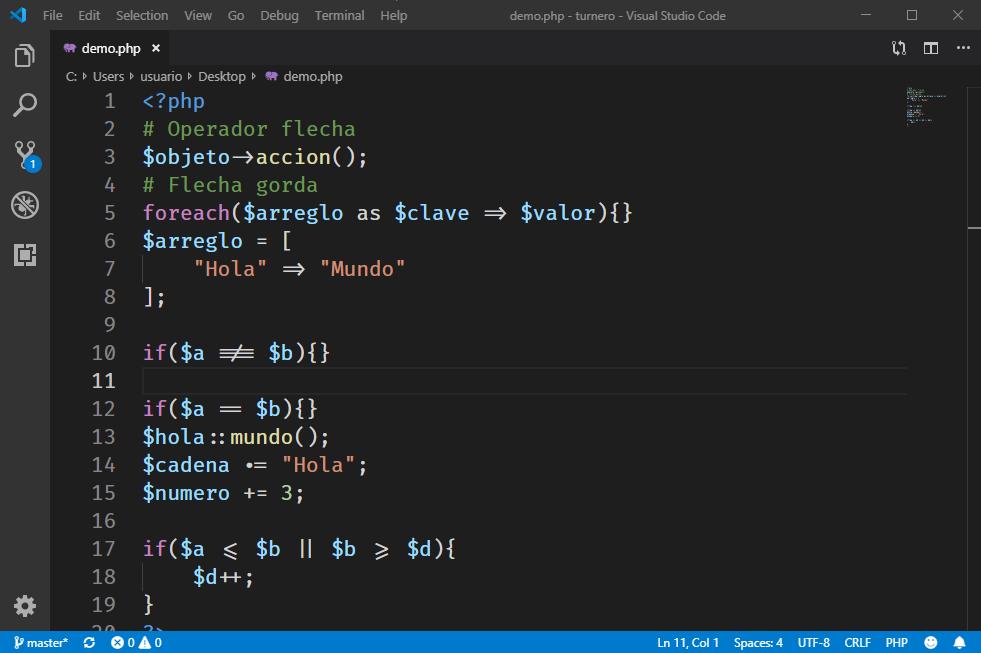Open problems panel via errors and warnings count

[136, 642]
